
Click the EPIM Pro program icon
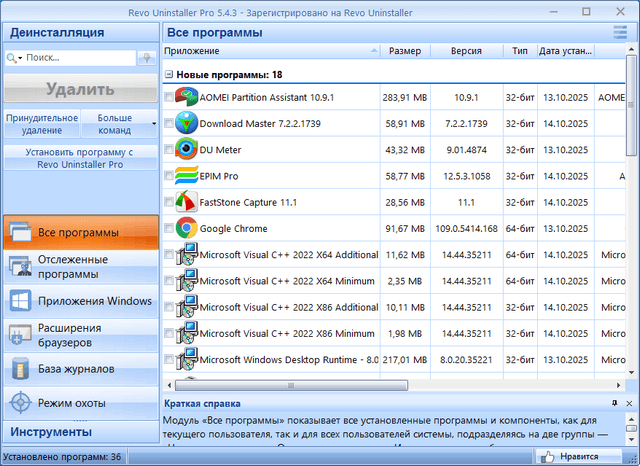pyautogui.click(x=186, y=176)
